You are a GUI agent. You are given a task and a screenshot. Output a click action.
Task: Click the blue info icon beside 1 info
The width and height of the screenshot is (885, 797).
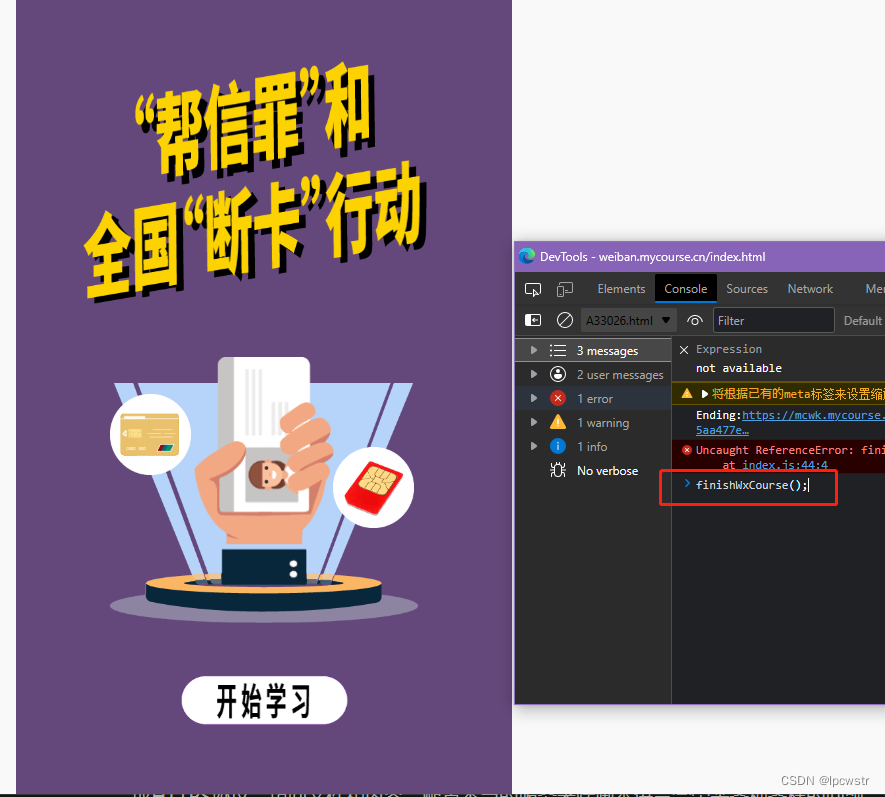click(558, 447)
